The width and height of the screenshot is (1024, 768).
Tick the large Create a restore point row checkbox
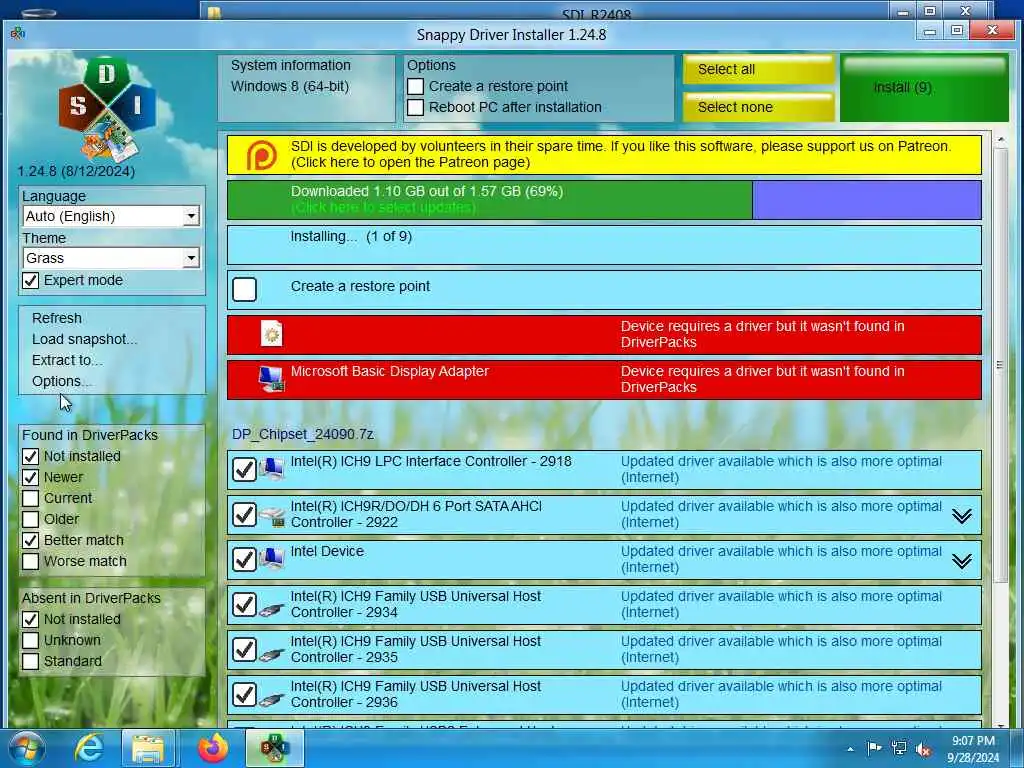[244, 289]
